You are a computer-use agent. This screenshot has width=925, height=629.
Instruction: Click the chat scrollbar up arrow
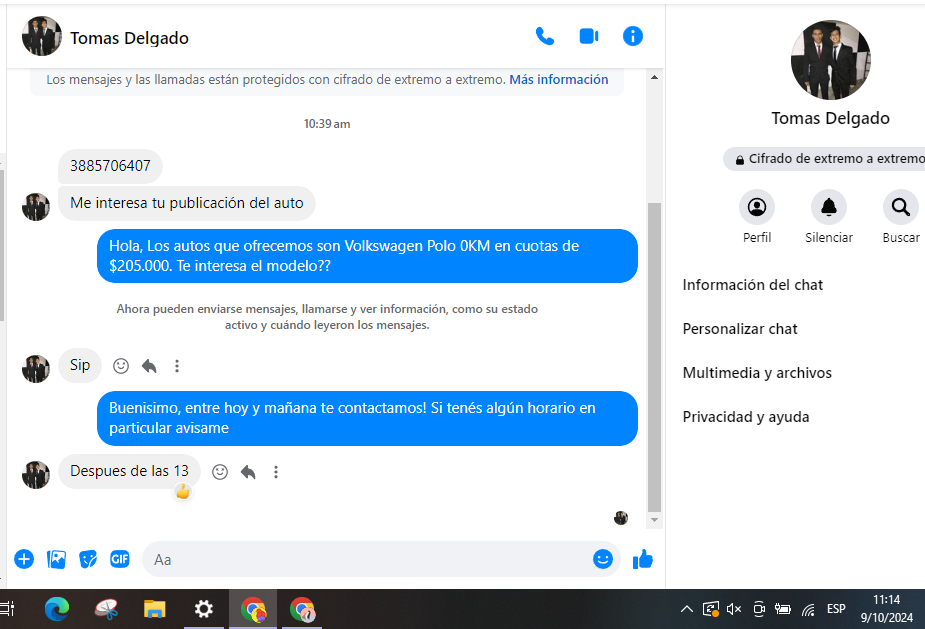(x=654, y=77)
